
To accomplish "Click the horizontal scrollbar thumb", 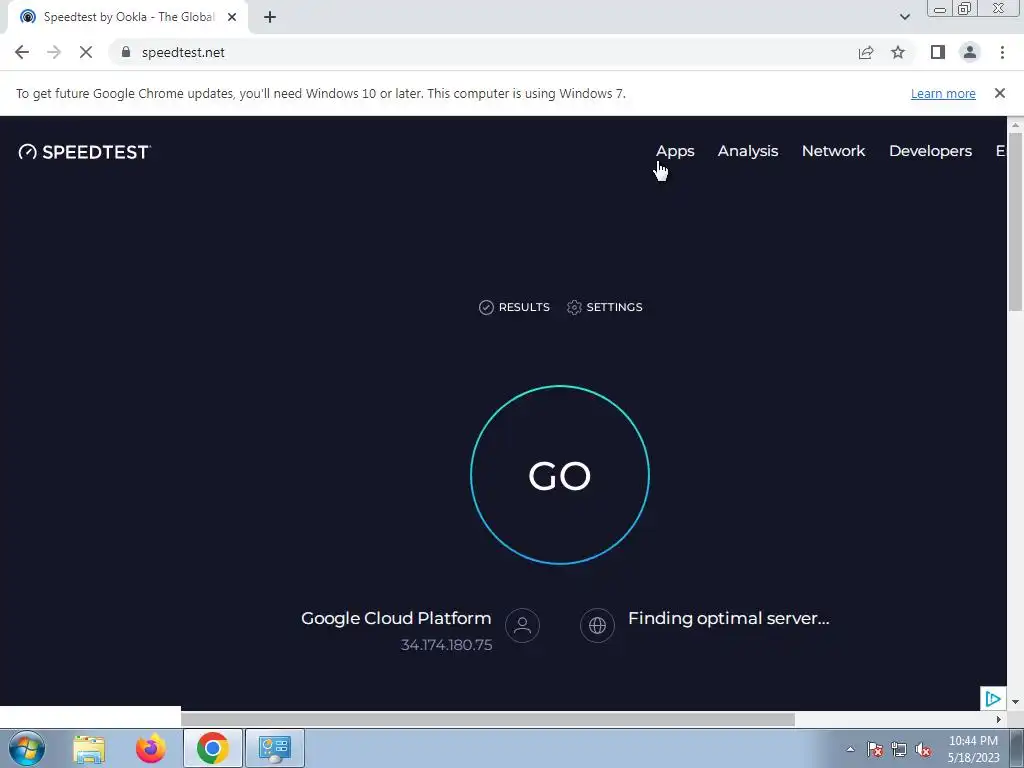I will pos(488,720).
